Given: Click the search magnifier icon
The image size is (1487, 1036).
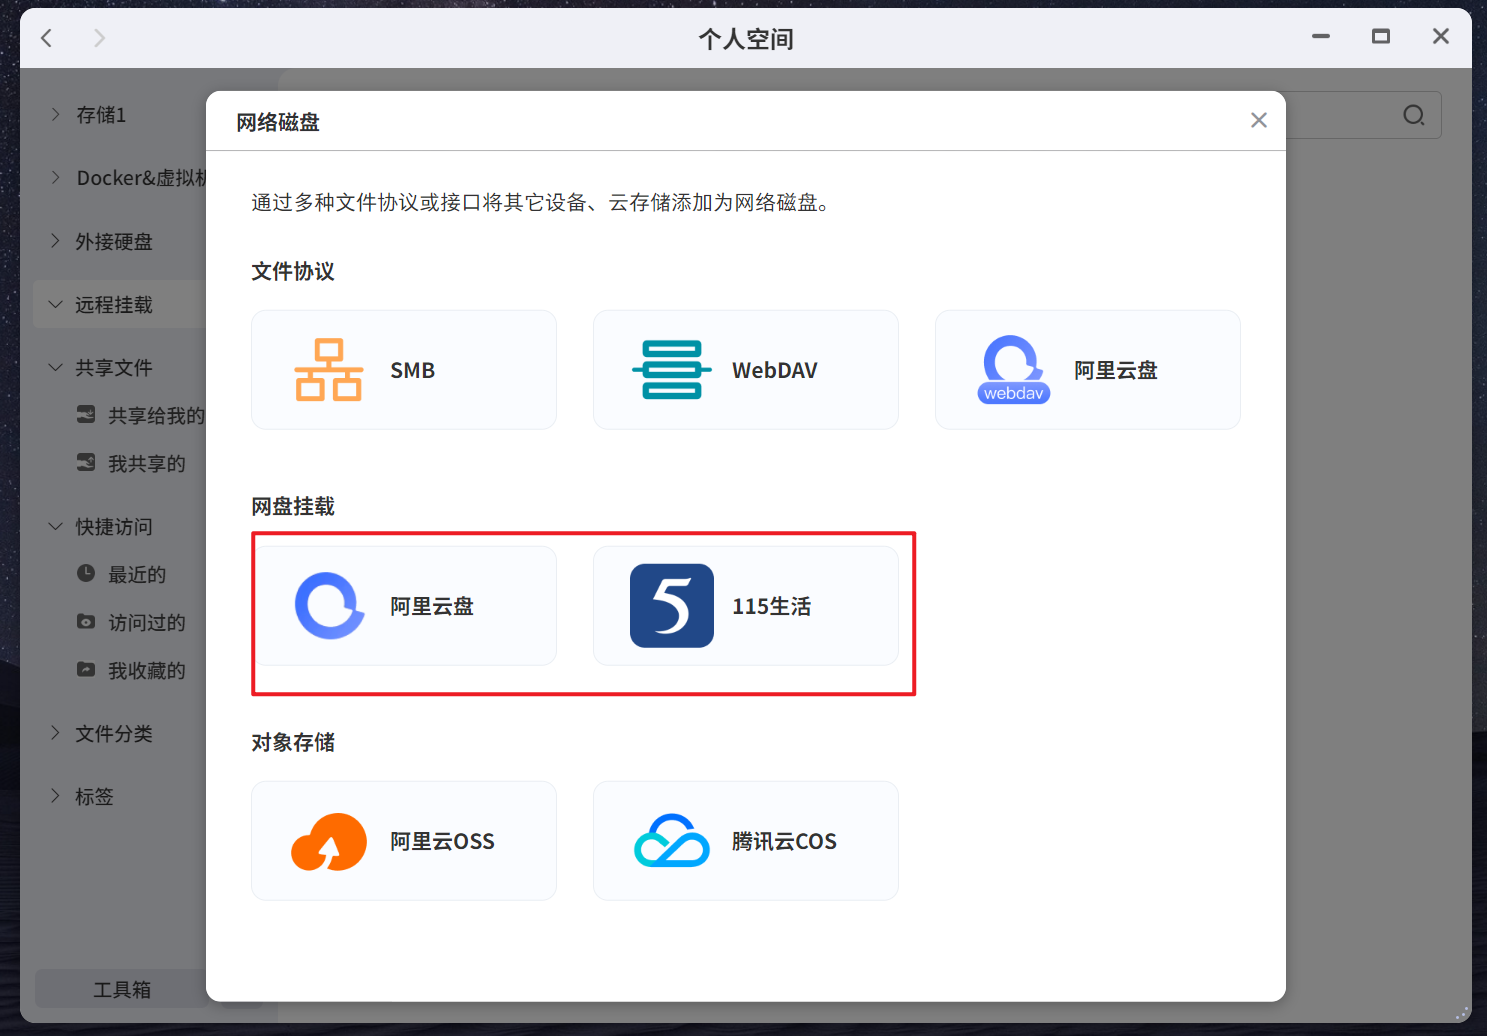Looking at the screenshot, I should coord(1414,115).
